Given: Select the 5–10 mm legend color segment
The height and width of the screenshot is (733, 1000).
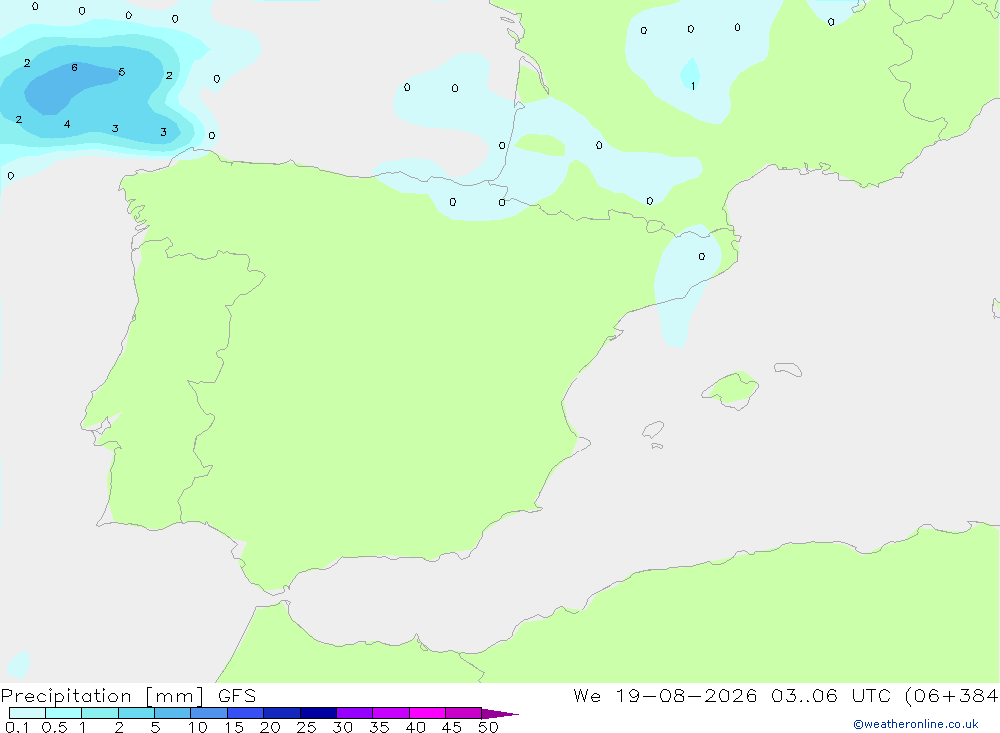Looking at the screenshot, I should [172, 713].
